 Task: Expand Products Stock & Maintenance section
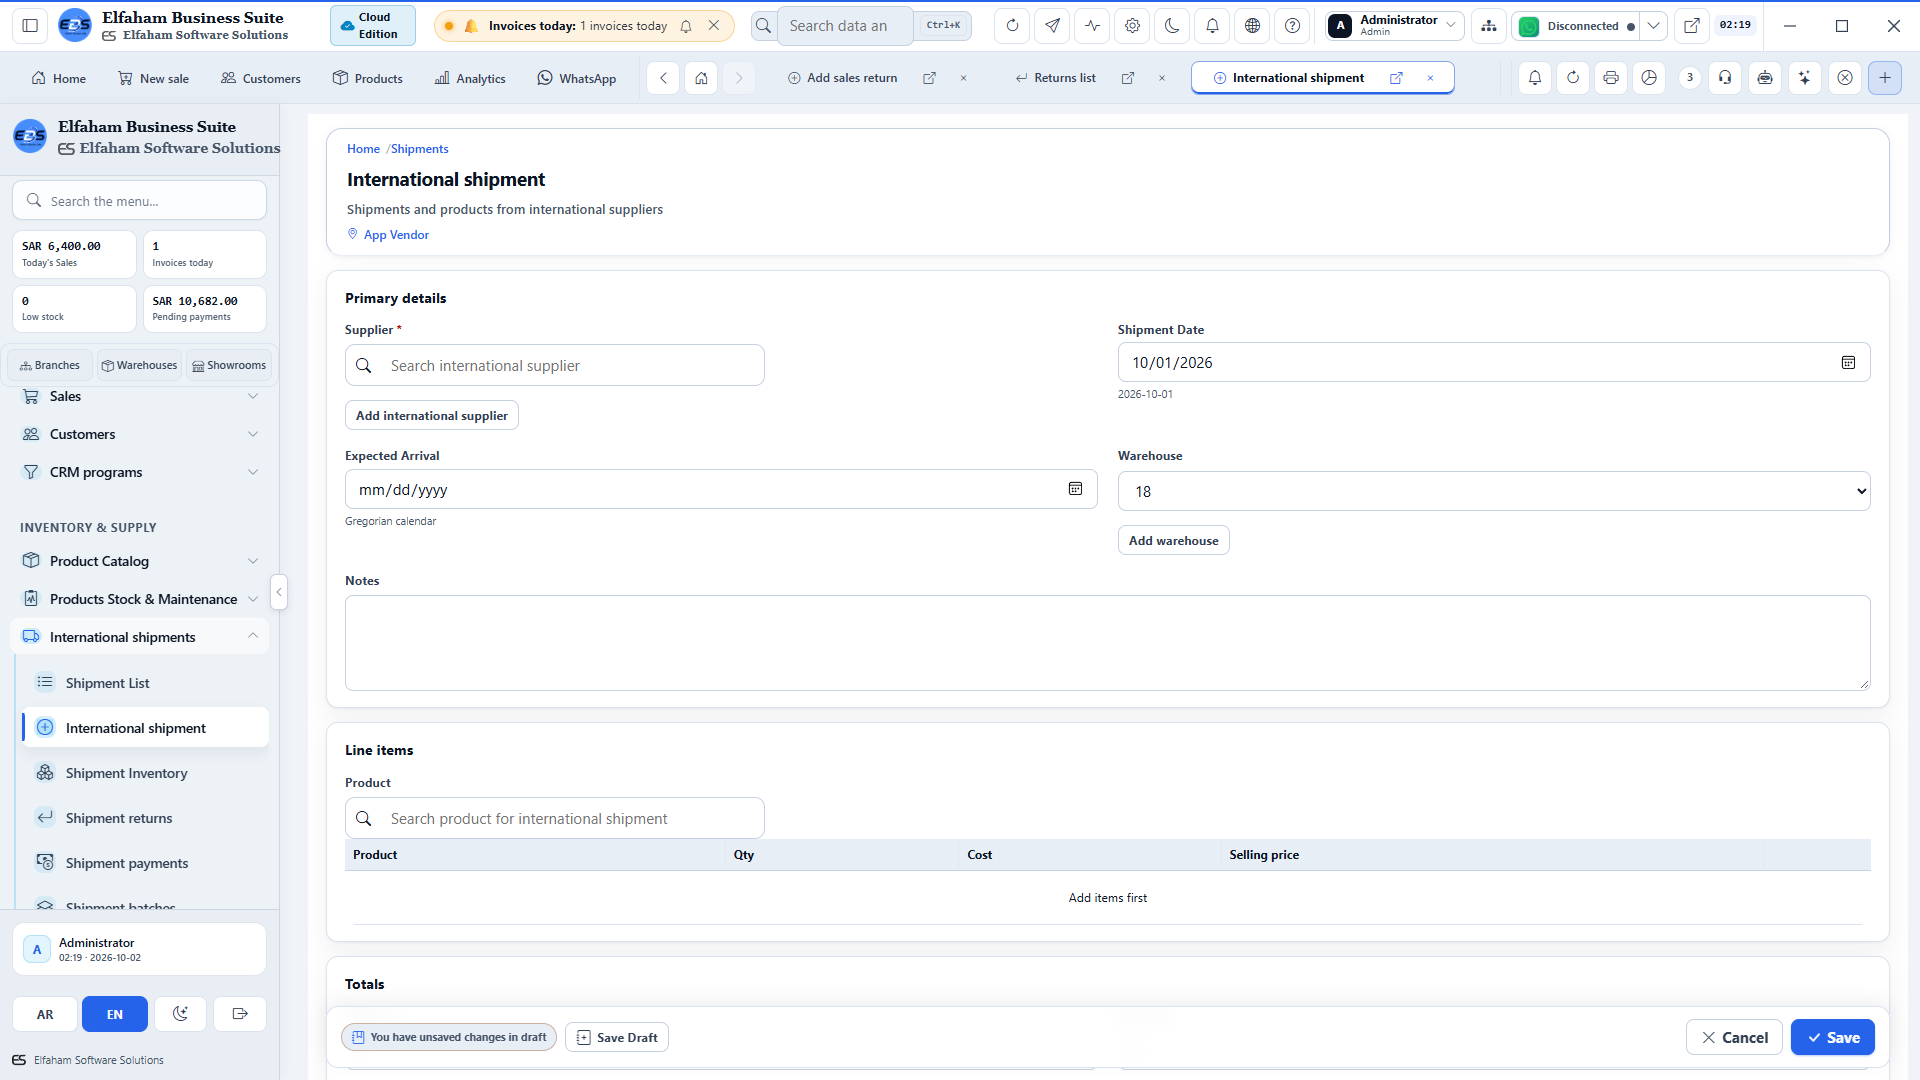pyautogui.click(x=139, y=600)
